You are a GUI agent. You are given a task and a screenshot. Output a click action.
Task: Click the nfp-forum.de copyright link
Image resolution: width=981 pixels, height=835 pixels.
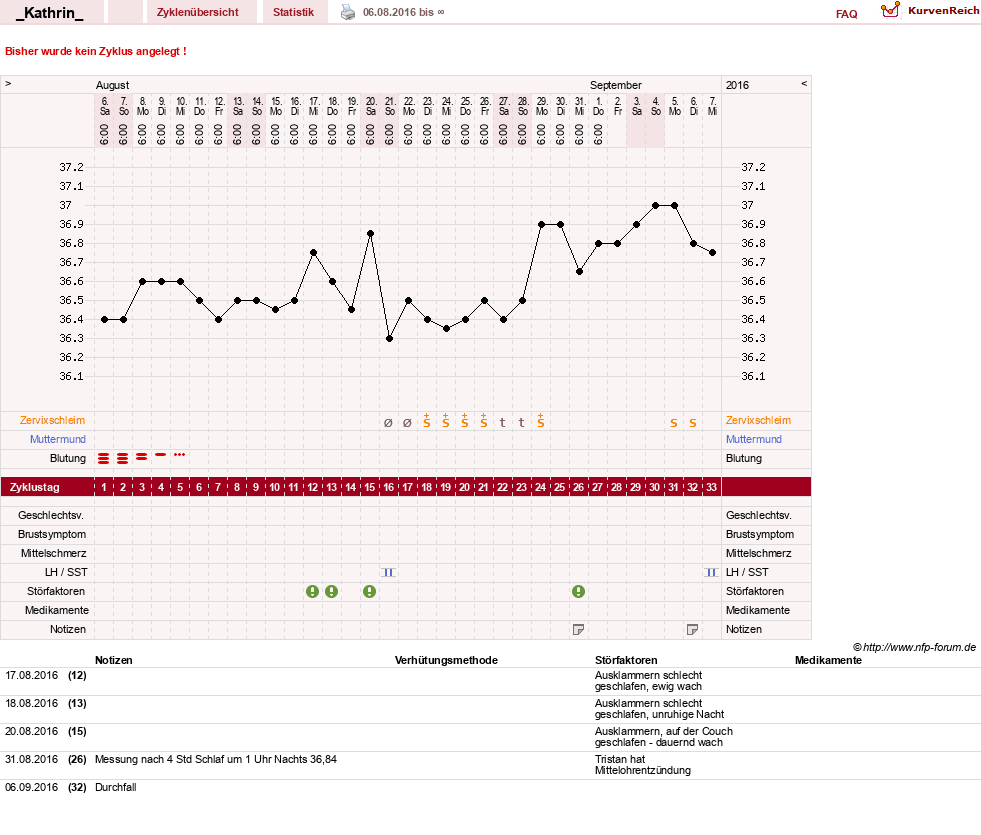[x=914, y=647]
